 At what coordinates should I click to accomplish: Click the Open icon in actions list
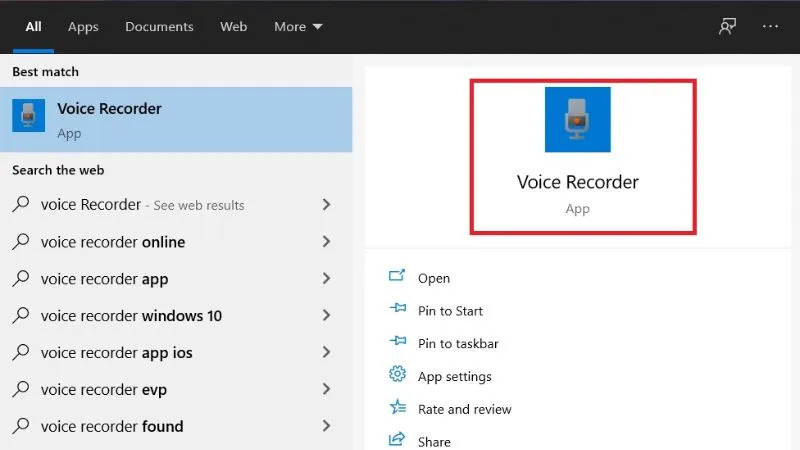point(397,277)
